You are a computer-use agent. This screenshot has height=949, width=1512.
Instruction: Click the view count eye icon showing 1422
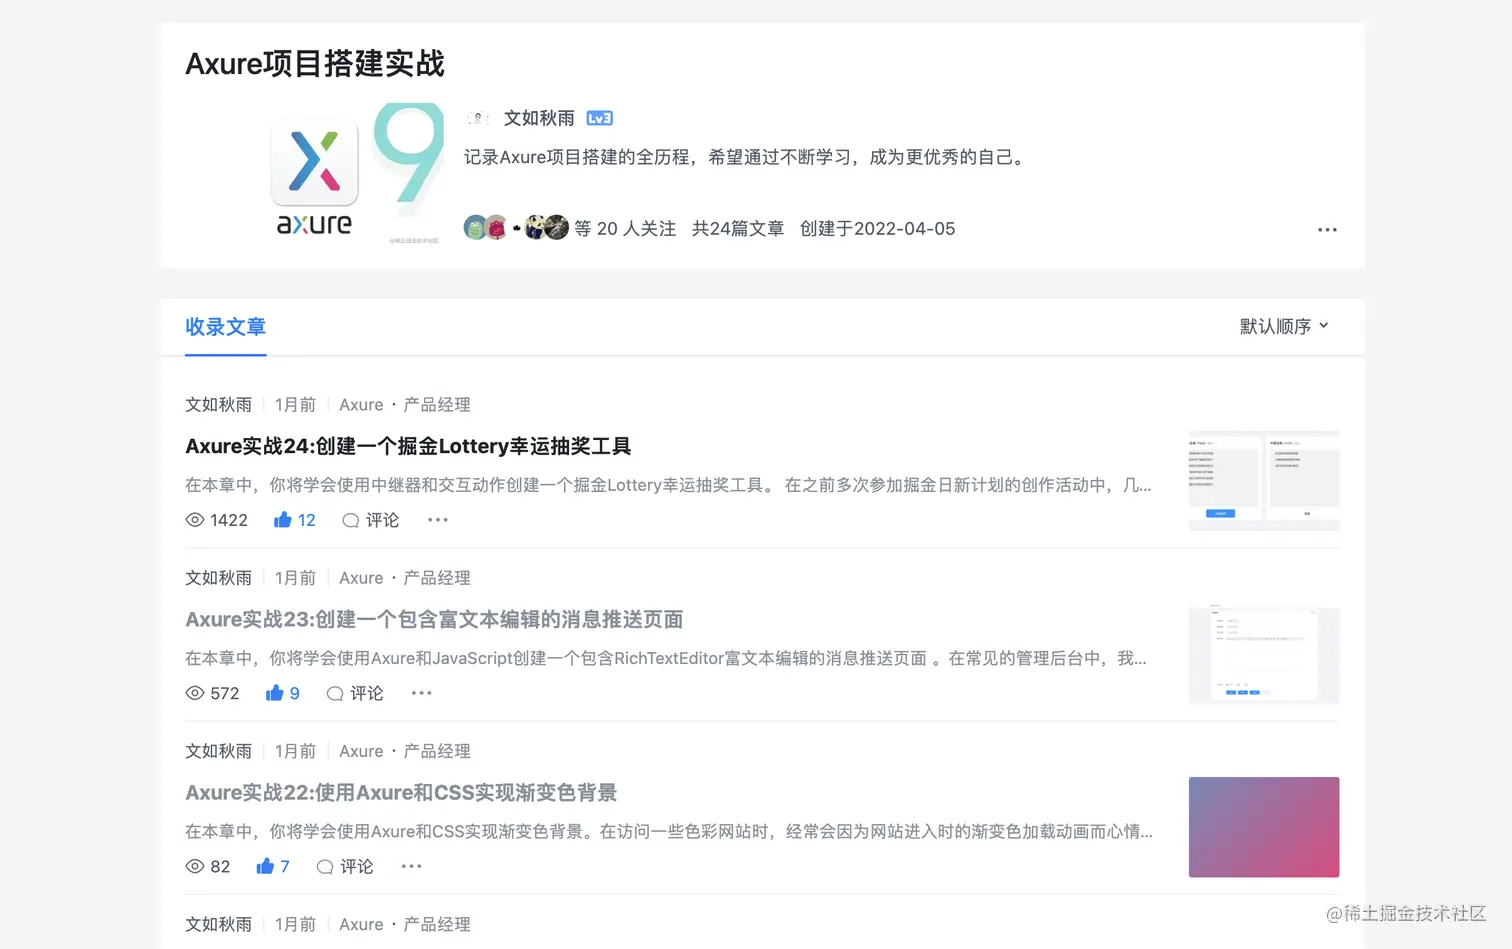(x=195, y=520)
